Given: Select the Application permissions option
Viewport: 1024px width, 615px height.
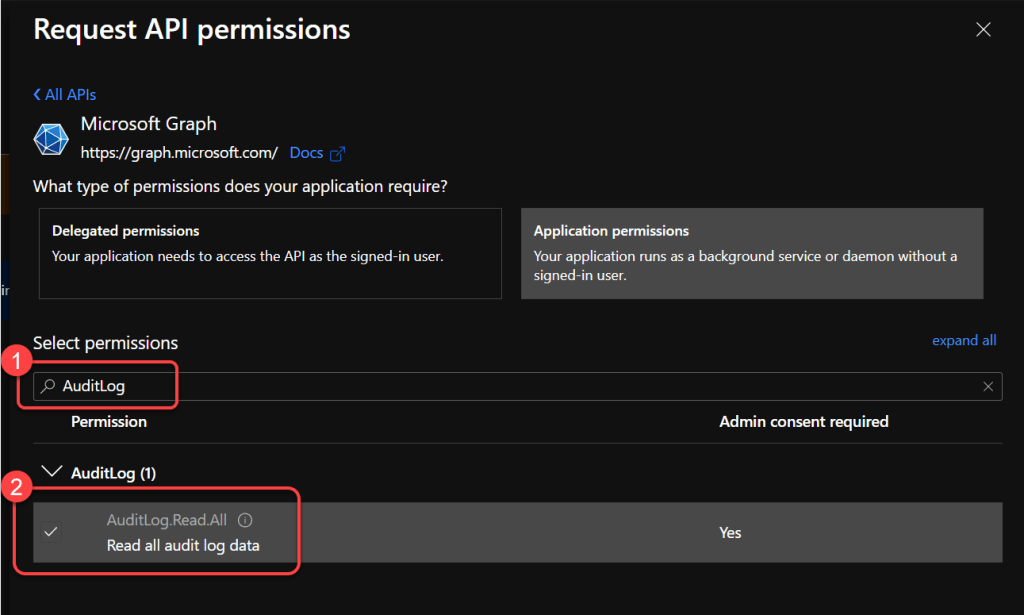Looking at the screenshot, I should [751, 253].
